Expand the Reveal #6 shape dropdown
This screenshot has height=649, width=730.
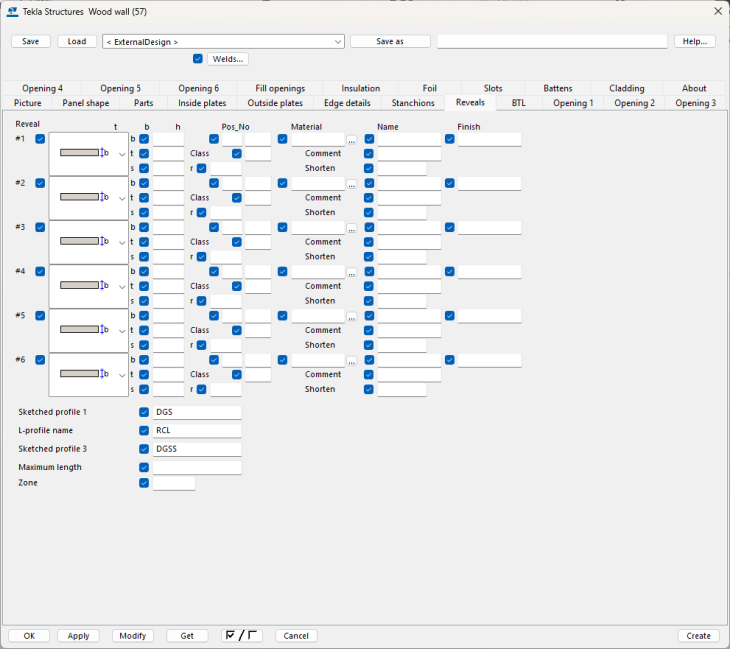tap(122, 375)
